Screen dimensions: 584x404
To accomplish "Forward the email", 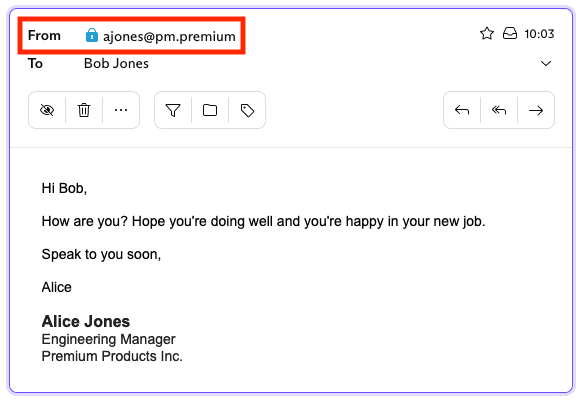I will point(536,110).
